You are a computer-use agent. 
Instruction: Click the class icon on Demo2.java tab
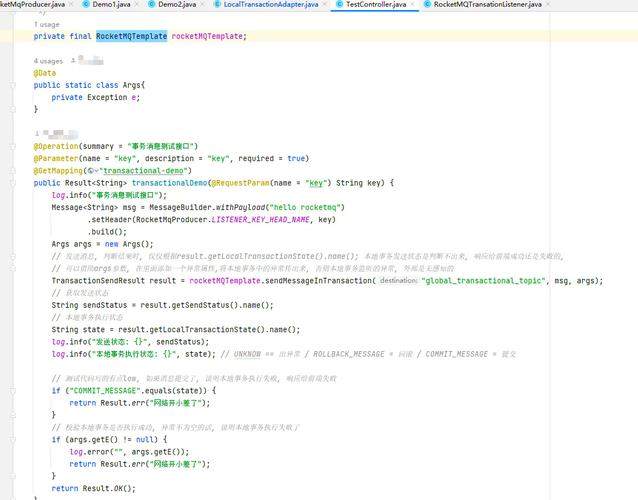pyautogui.click(x=151, y=4)
